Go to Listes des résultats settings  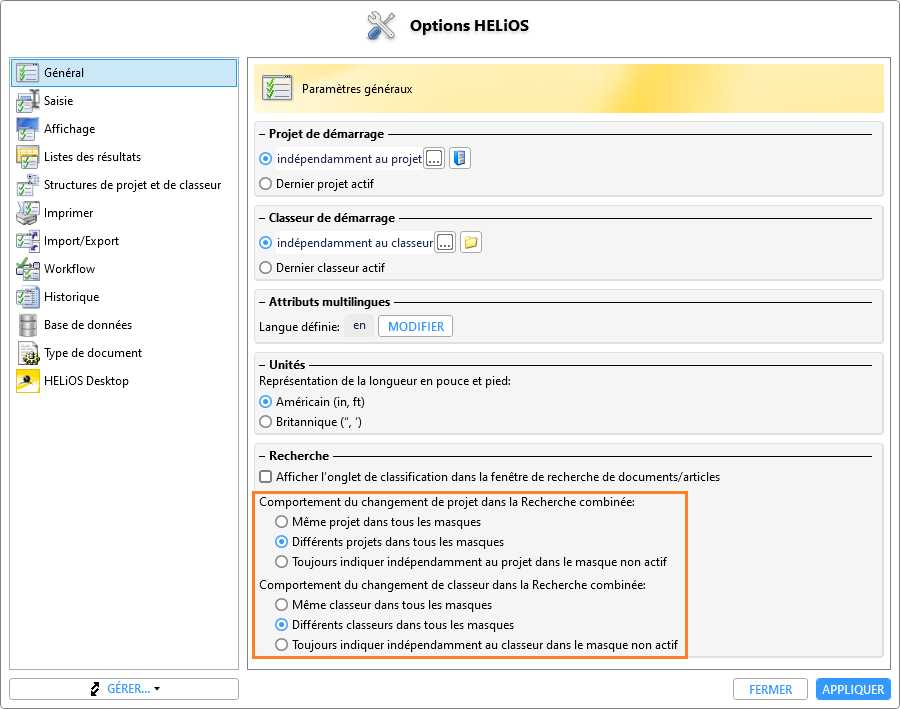124,157
